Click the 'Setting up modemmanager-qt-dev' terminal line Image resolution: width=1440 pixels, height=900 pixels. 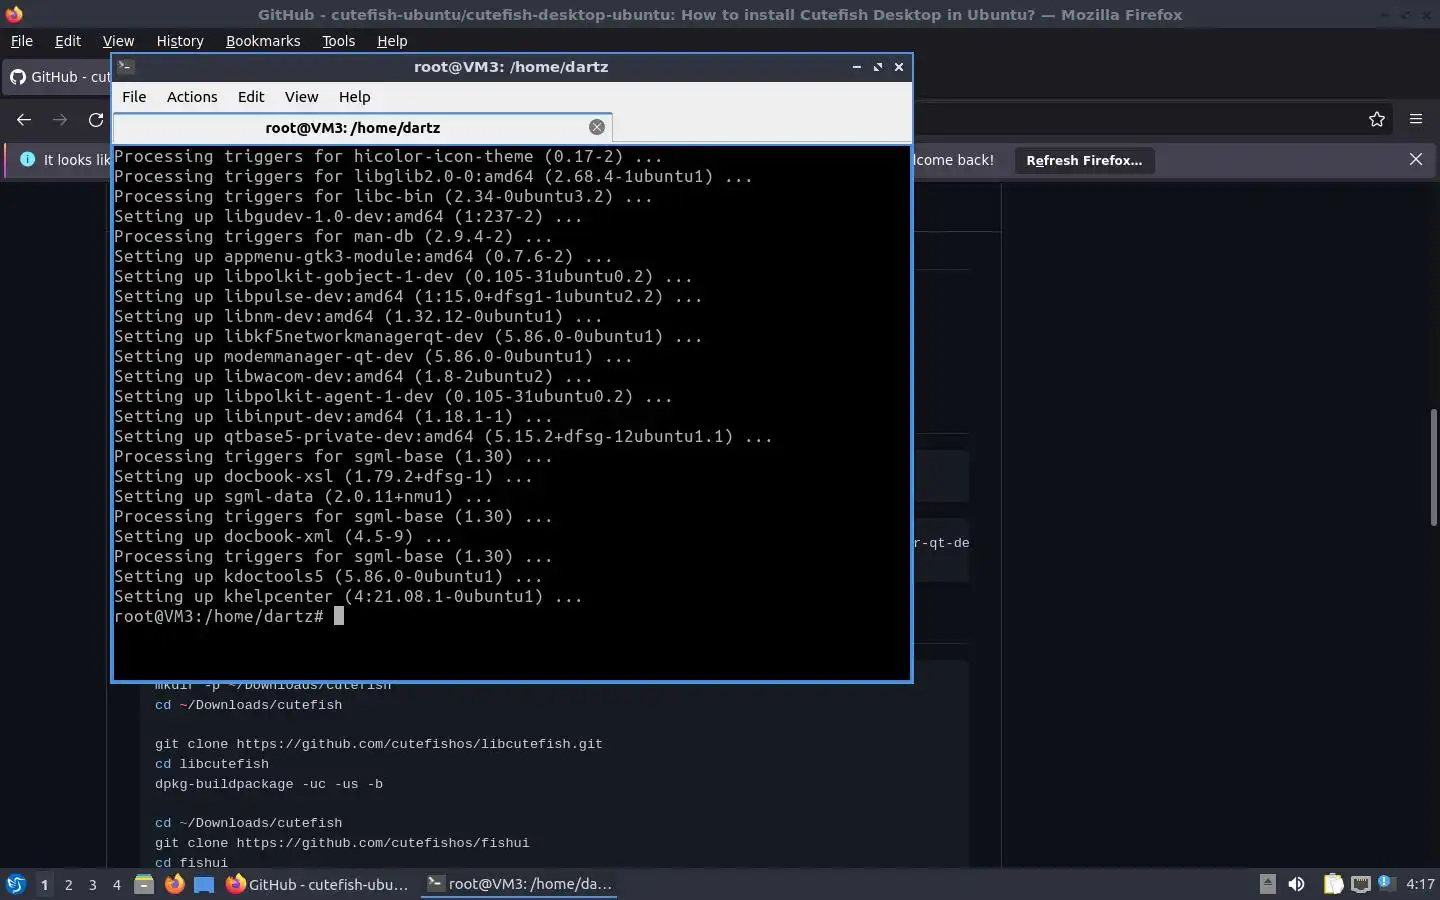click(373, 356)
